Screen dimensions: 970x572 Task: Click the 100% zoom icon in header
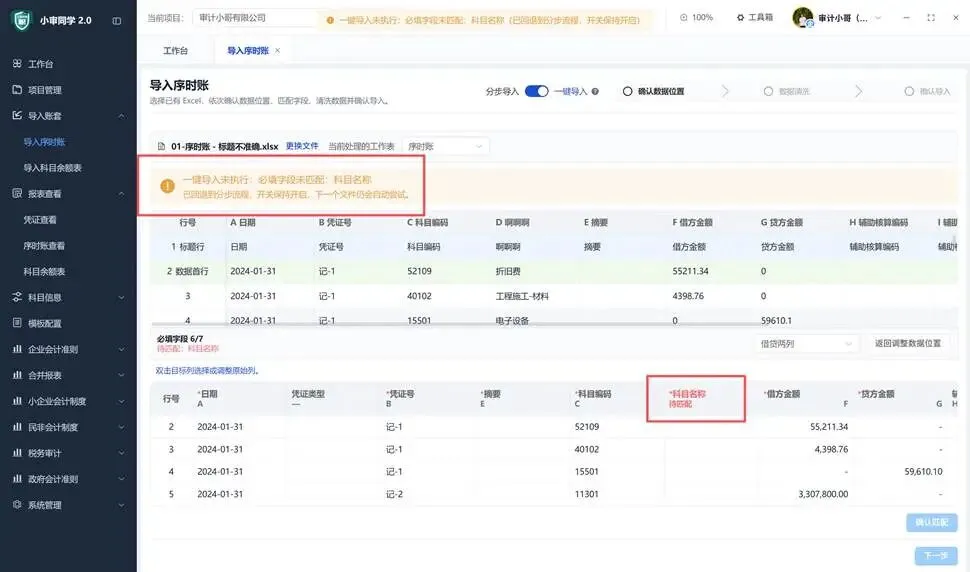[684, 17]
